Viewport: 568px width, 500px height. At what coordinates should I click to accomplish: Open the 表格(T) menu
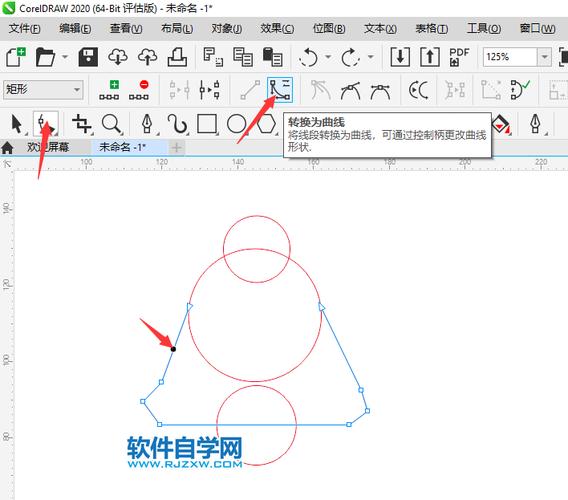click(431, 28)
